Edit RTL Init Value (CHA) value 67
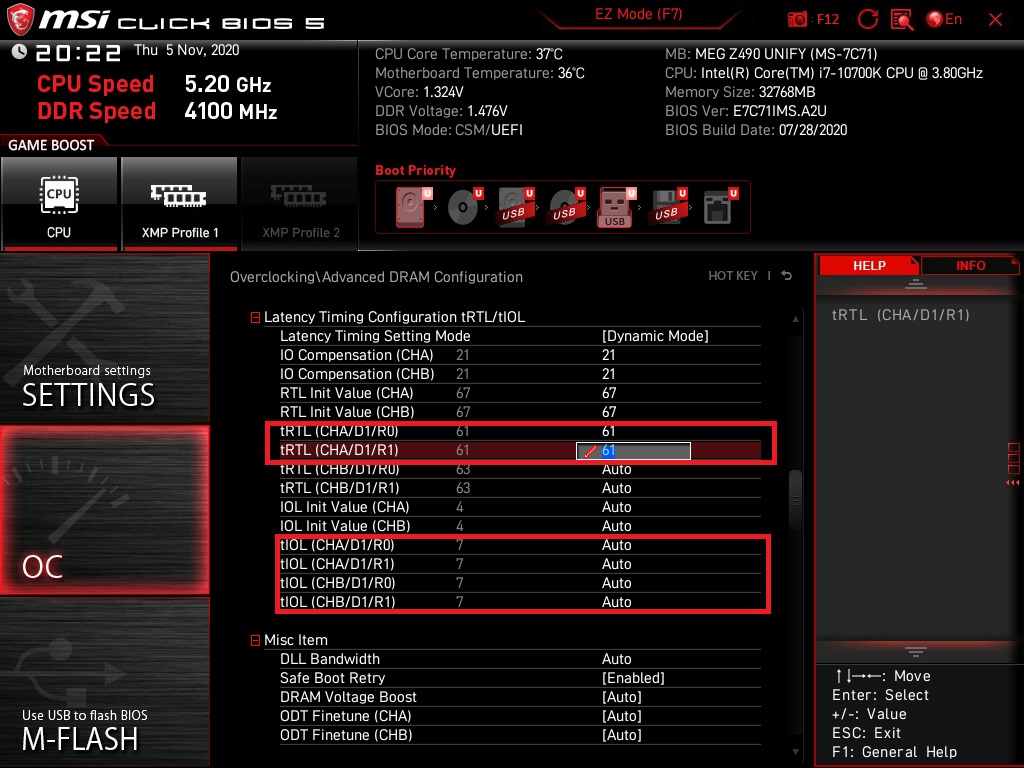The image size is (1024, 768). pos(609,392)
